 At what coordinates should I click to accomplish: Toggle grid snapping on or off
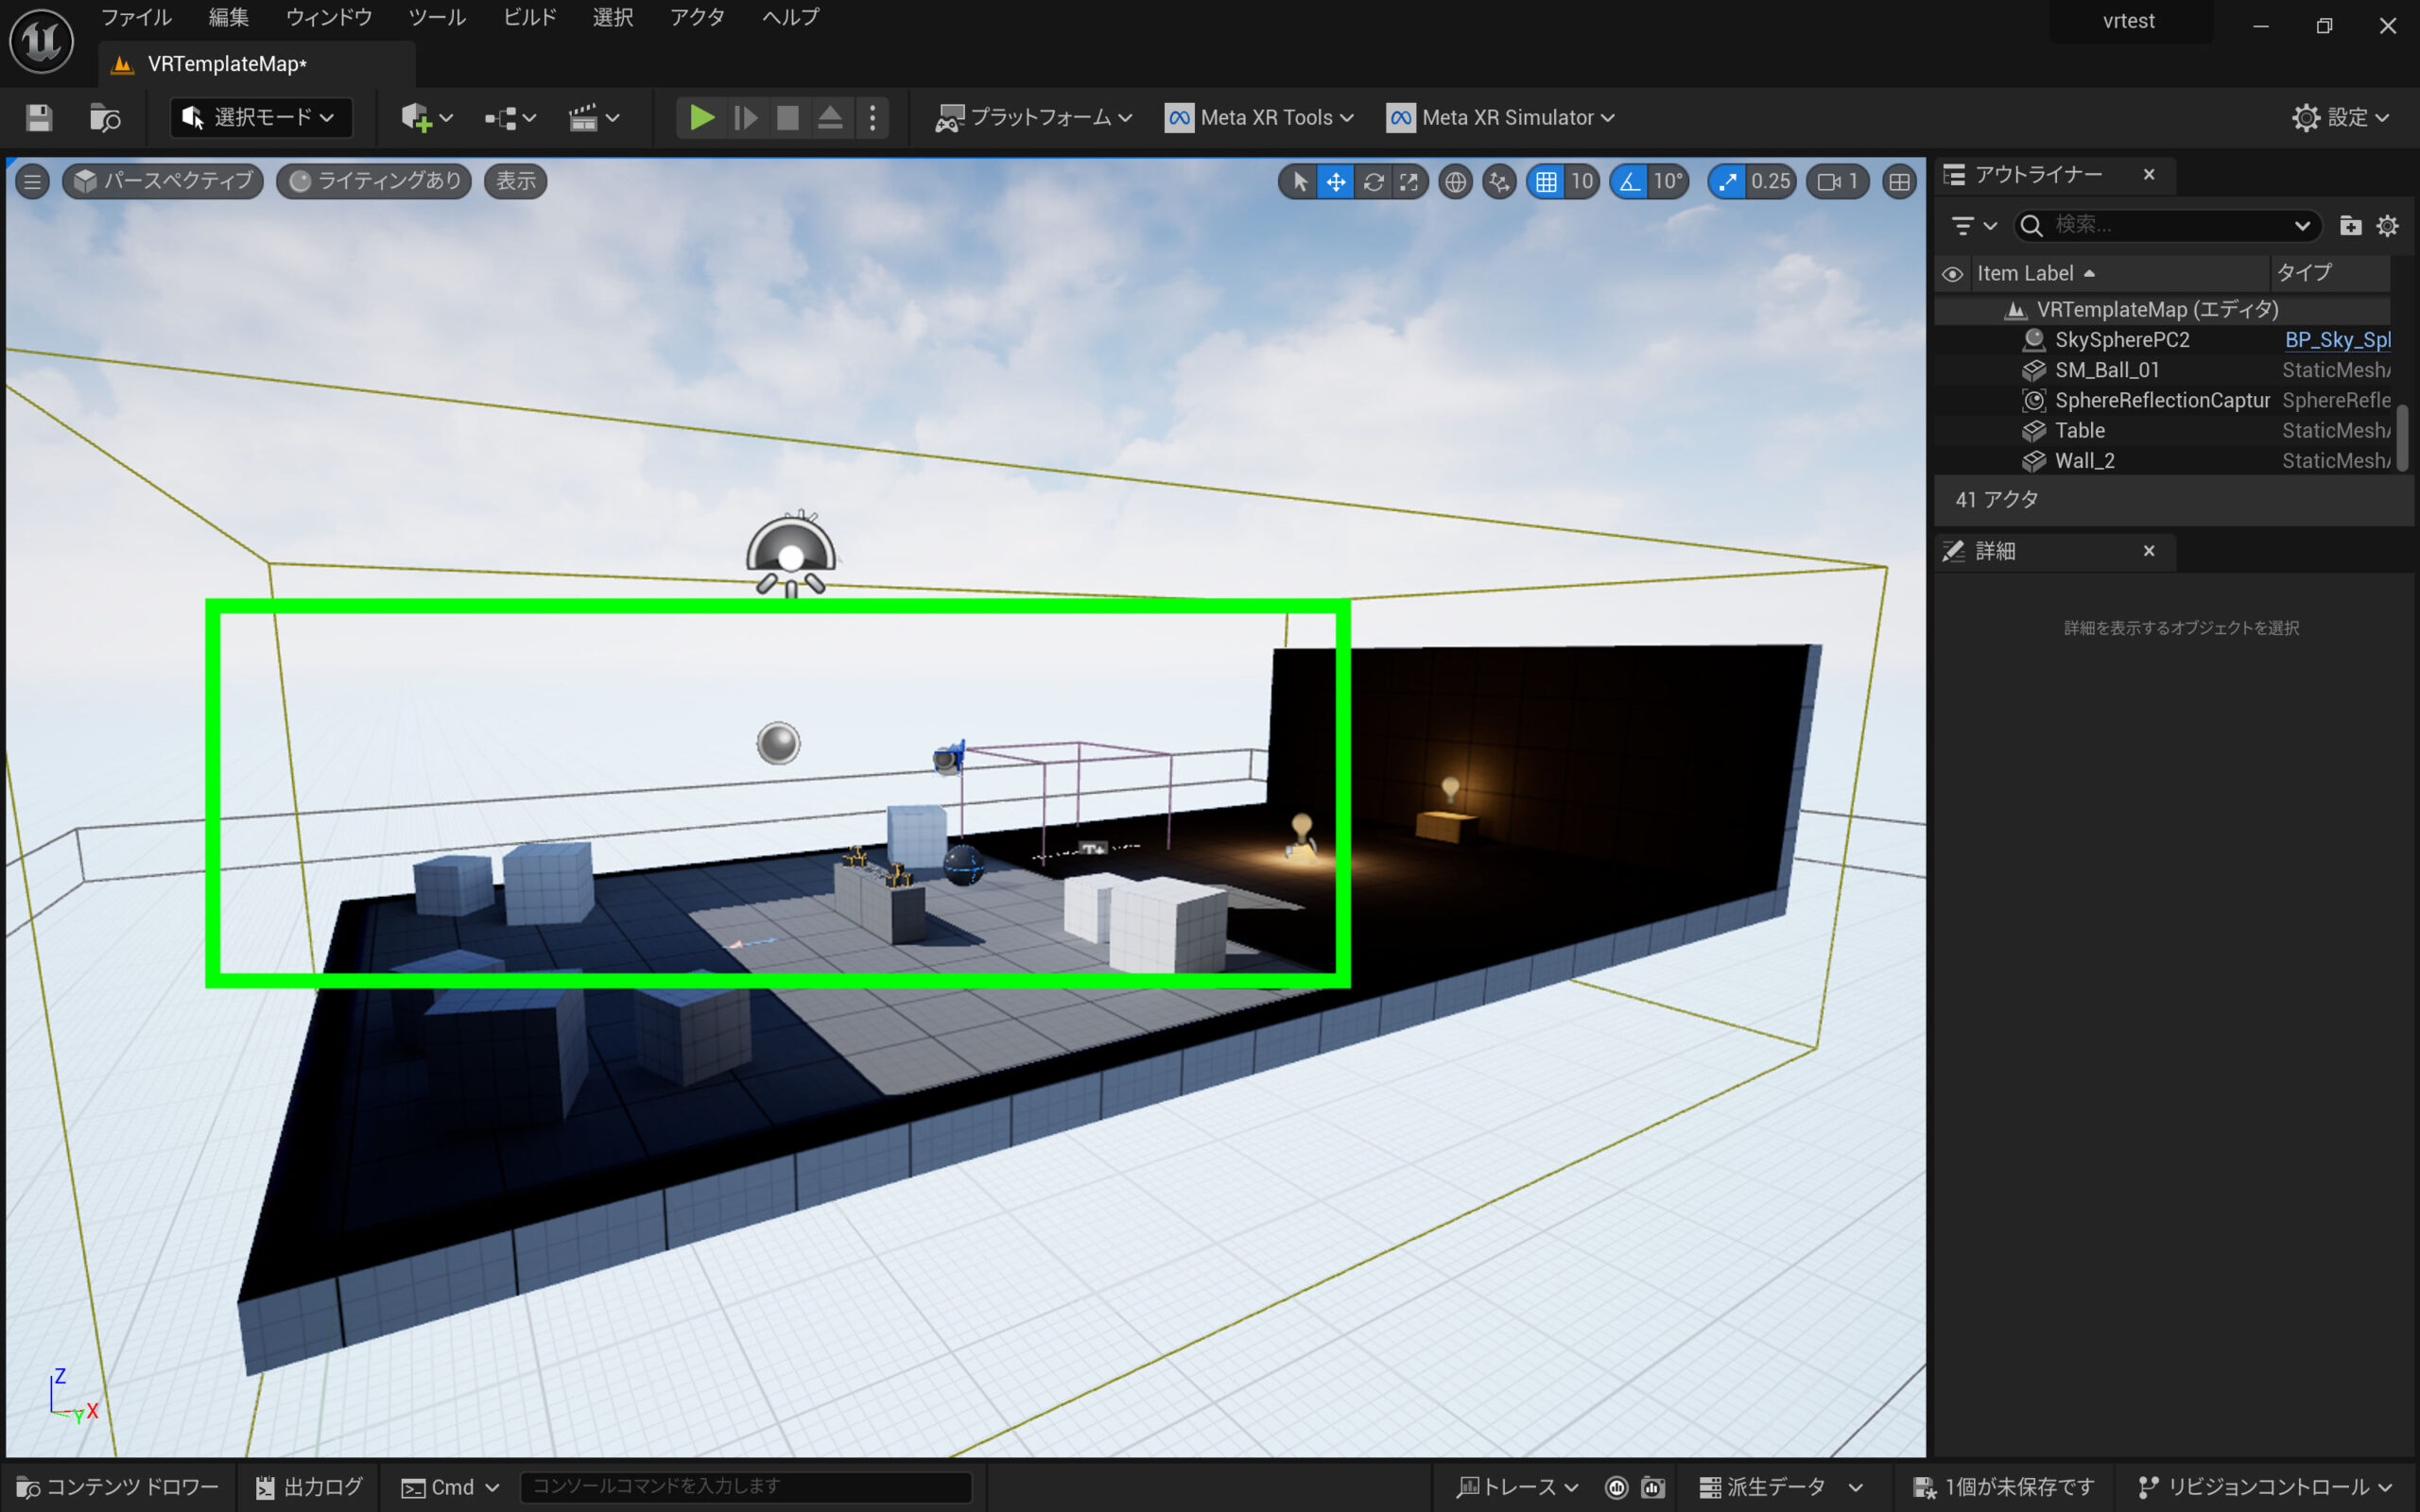[1546, 181]
